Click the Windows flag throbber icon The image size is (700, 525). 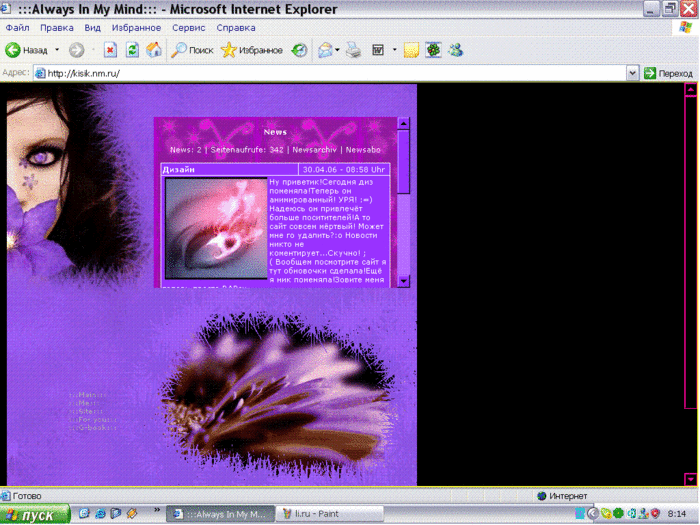click(686, 28)
